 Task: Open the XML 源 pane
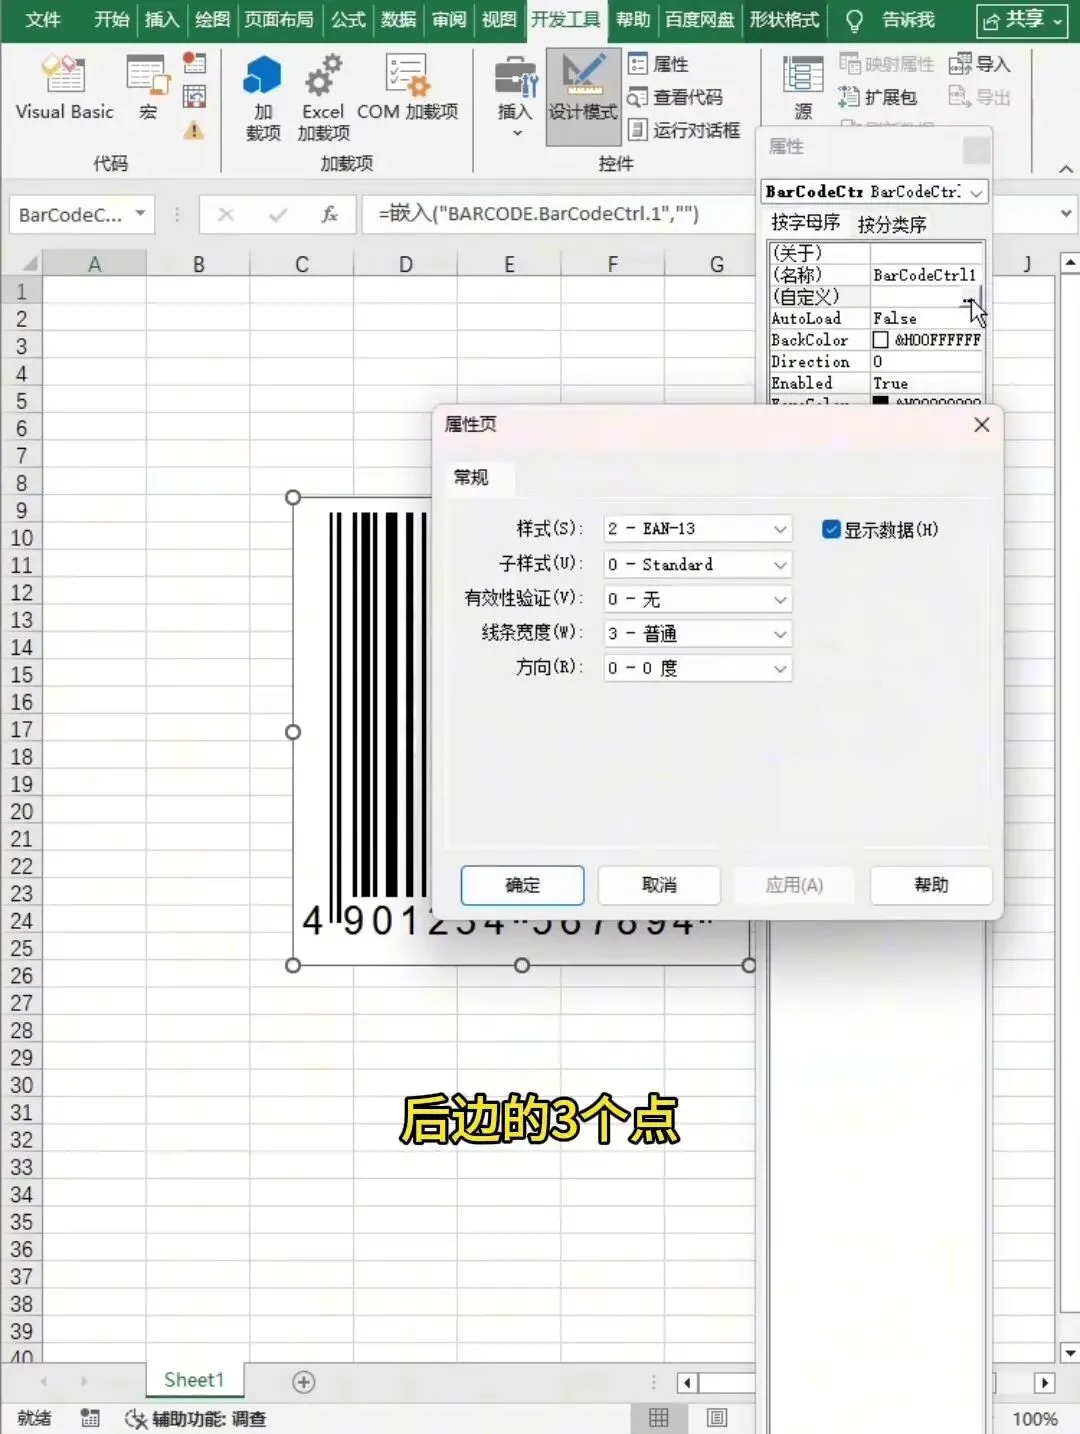(802, 88)
